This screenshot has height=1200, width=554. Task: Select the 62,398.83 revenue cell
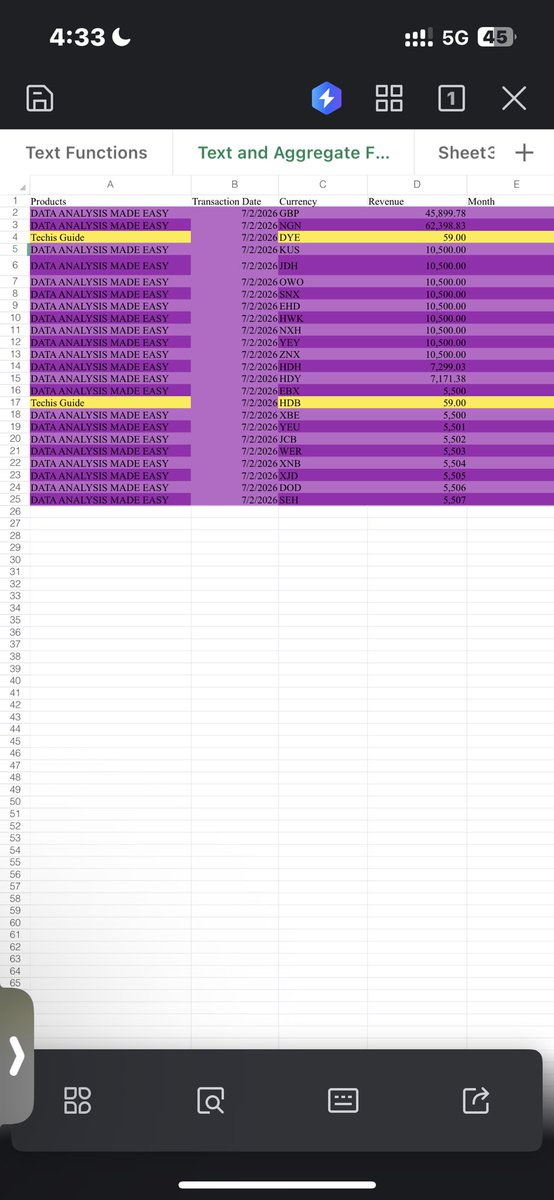coord(417,225)
